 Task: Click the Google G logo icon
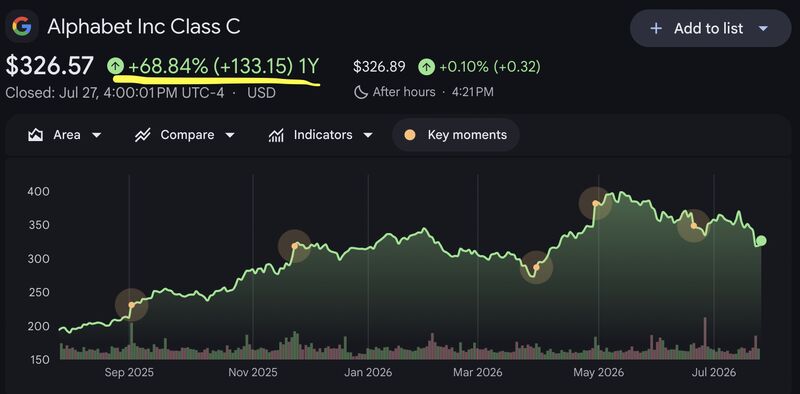[22, 26]
